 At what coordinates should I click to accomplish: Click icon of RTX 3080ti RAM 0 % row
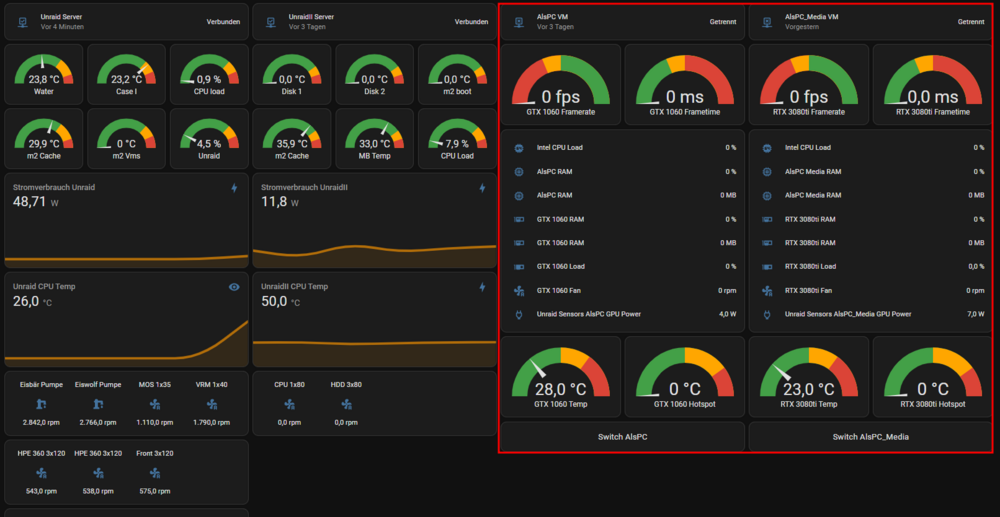click(x=767, y=219)
